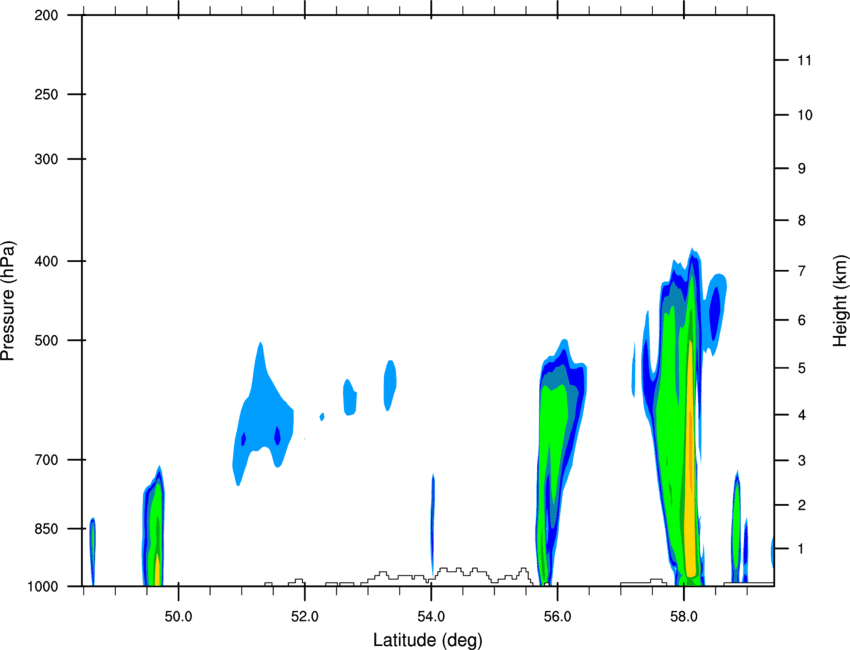The width and height of the screenshot is (850, 650).
Task: Pick the 4 km height label
Action: click(801, 415)
